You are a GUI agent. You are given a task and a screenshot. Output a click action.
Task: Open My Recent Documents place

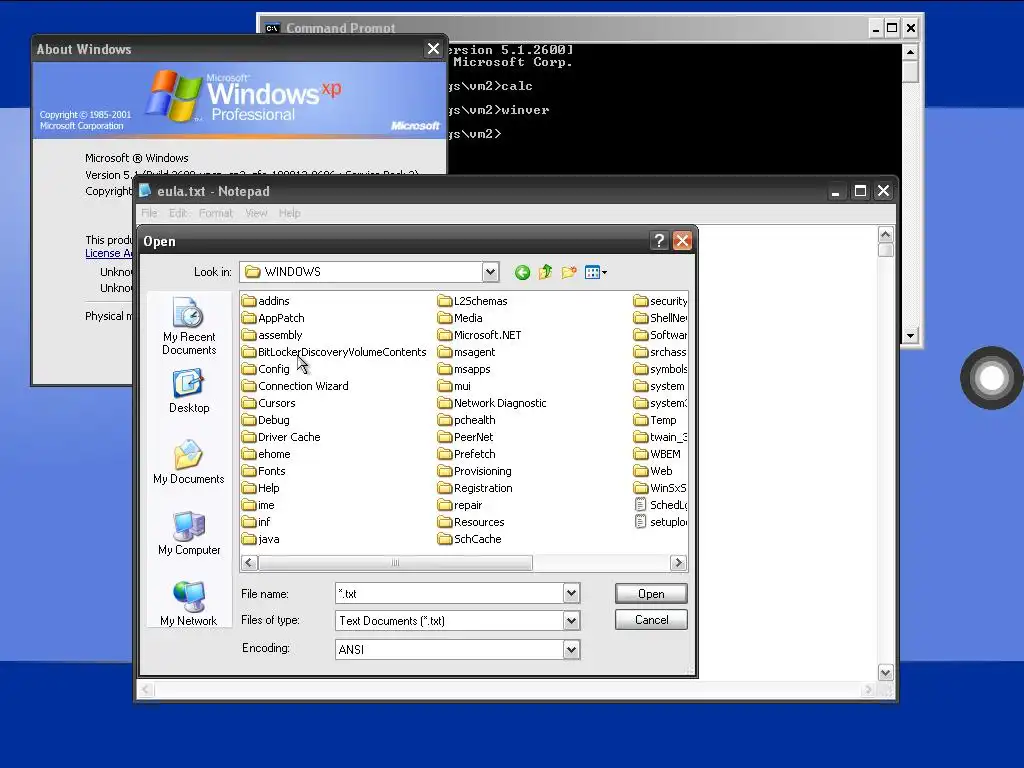pyautogui.click(x=189, y=326)
